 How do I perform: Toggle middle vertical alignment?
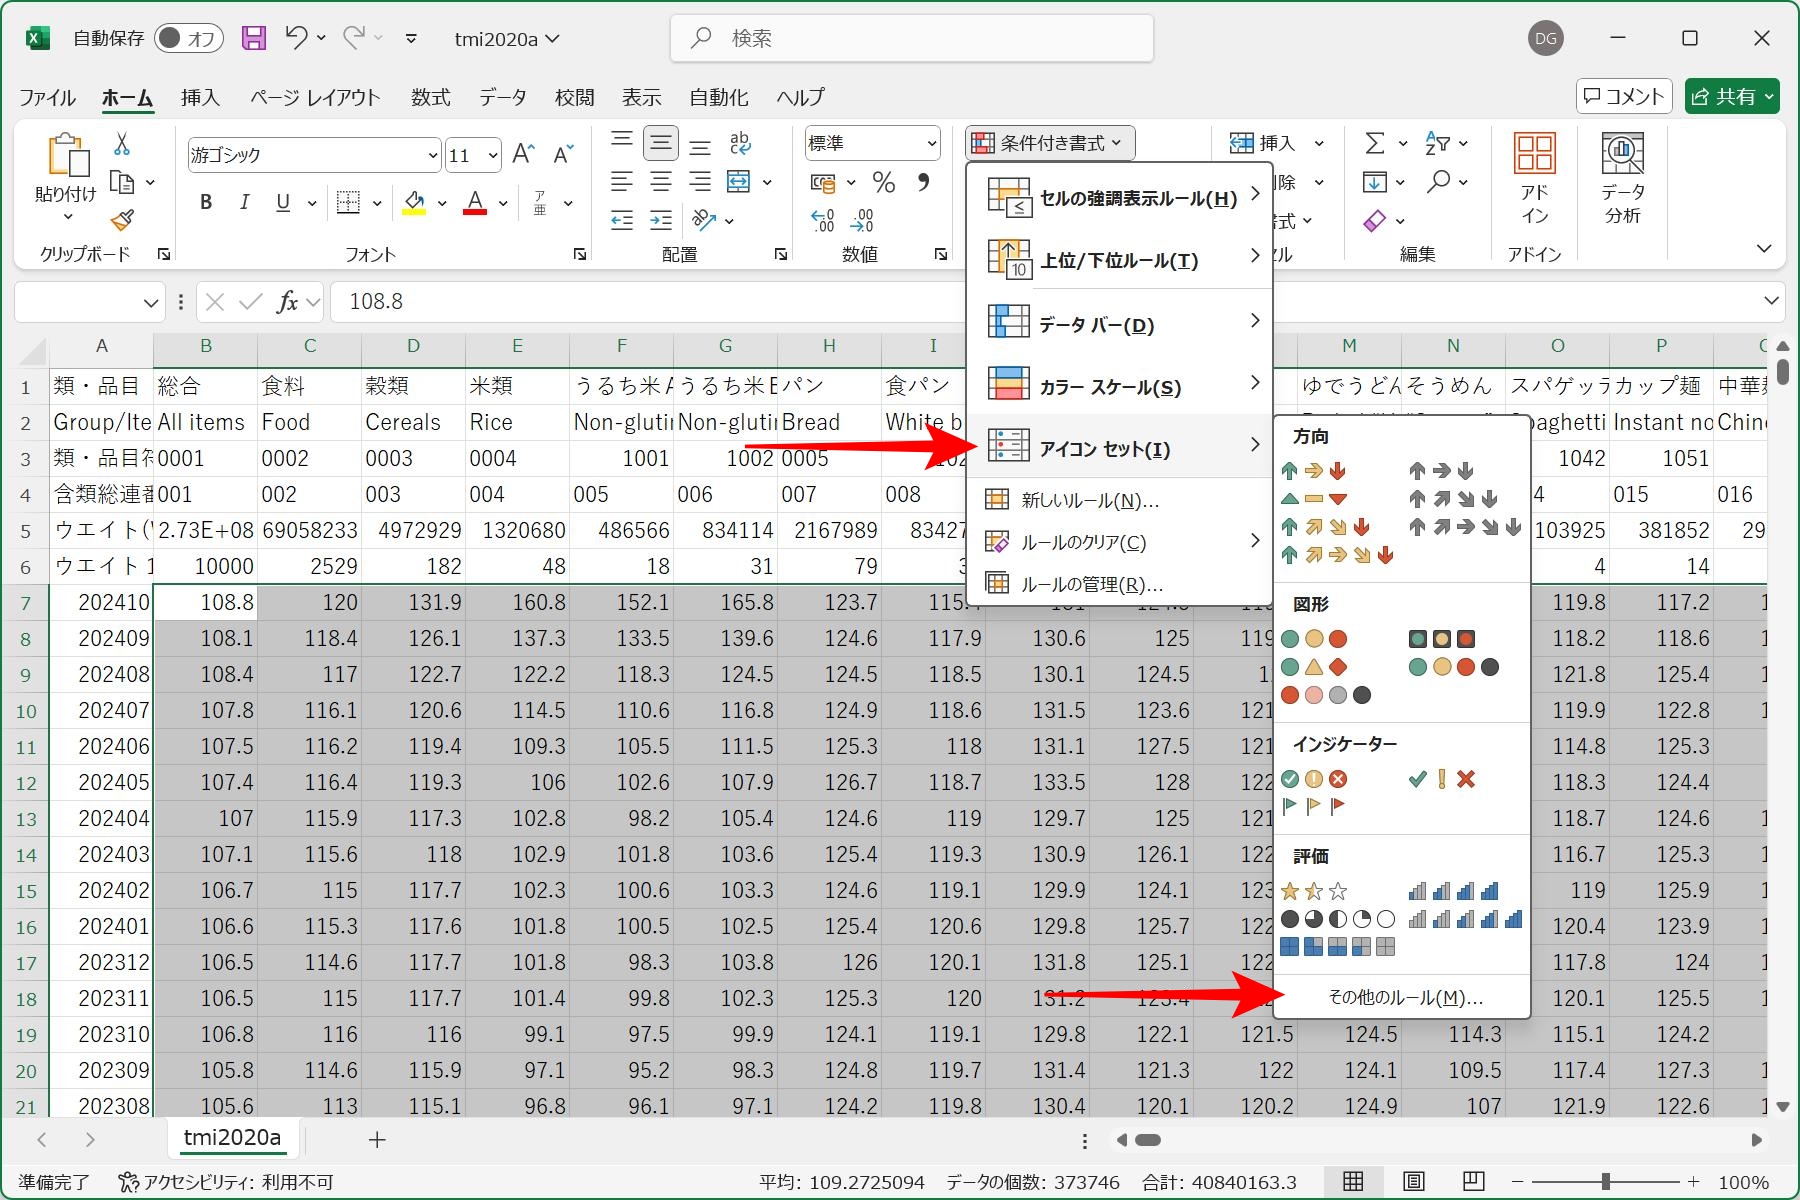[x=661, y=143]
